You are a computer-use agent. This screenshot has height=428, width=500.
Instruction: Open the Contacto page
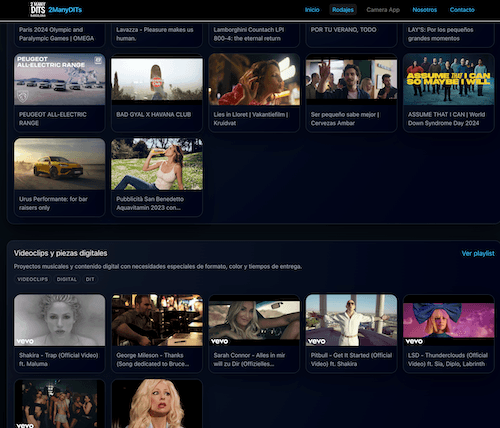(462, 10)
